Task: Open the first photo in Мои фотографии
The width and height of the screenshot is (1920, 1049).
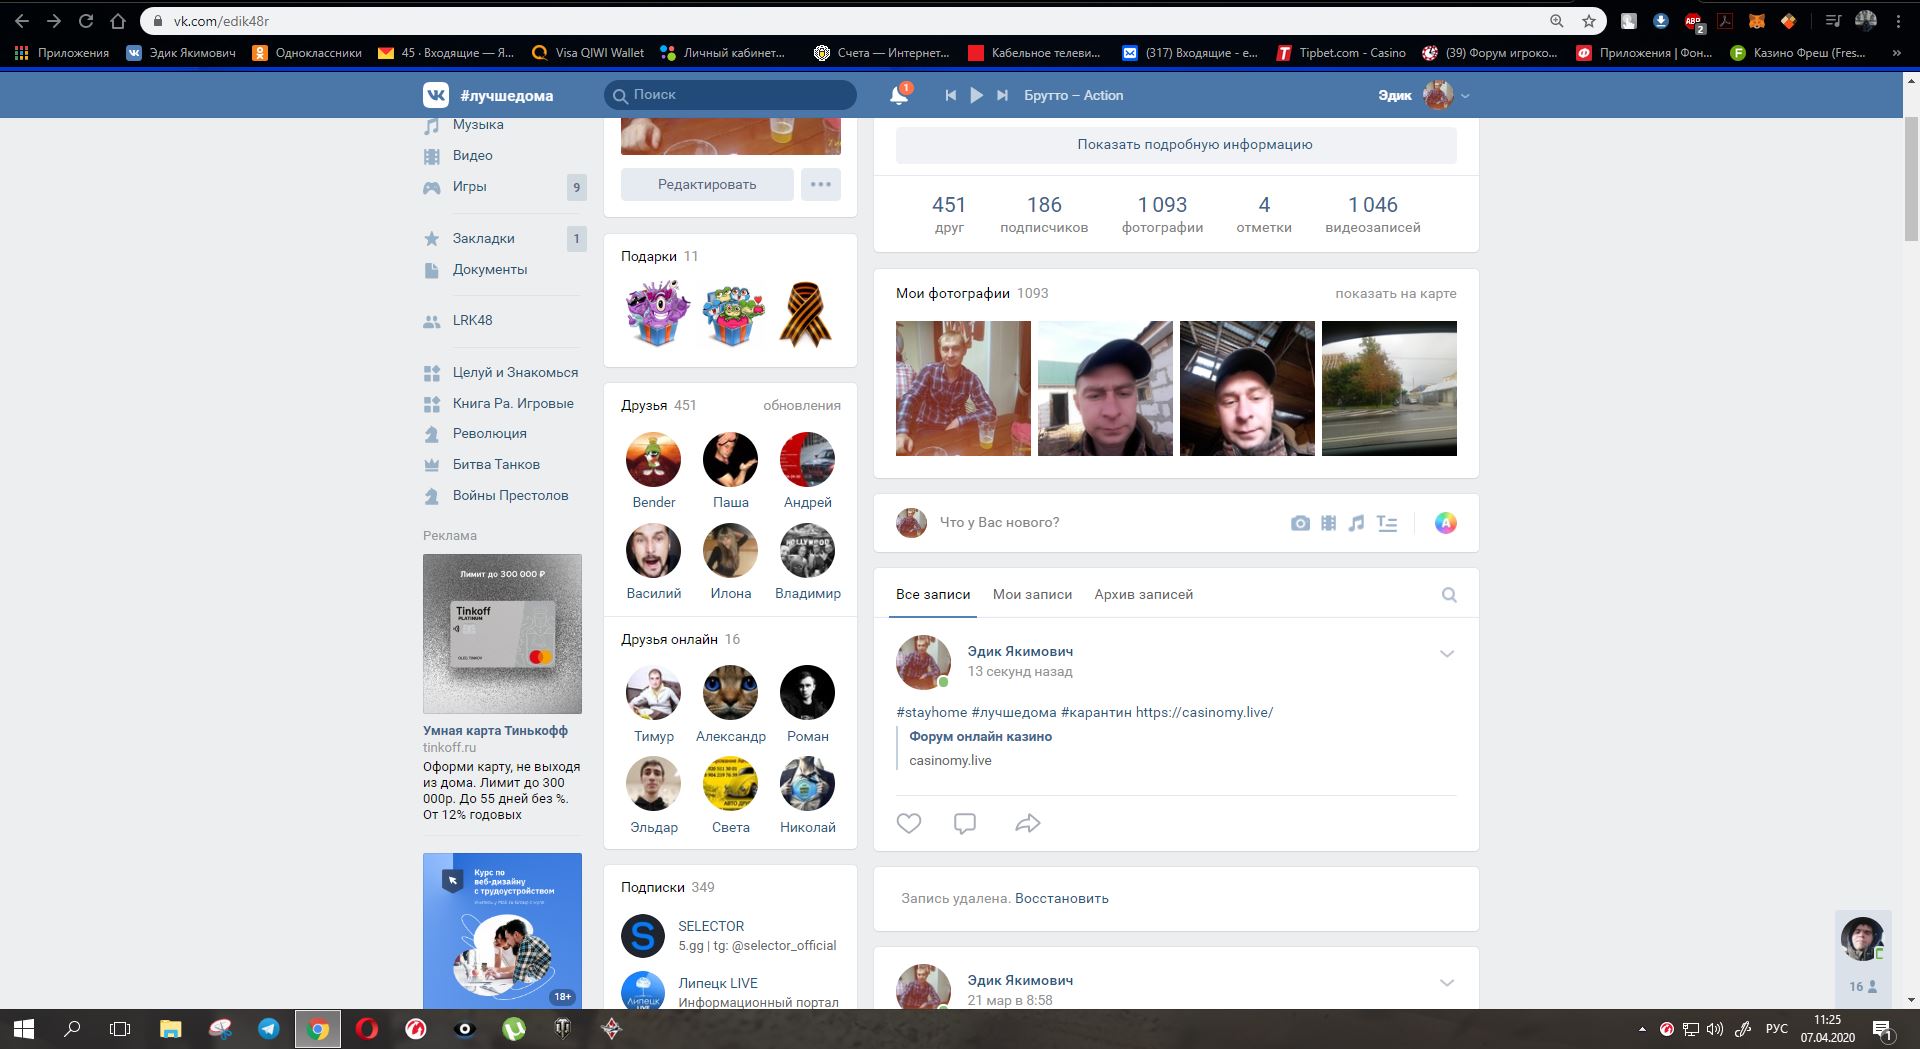Action: [963, 388]
